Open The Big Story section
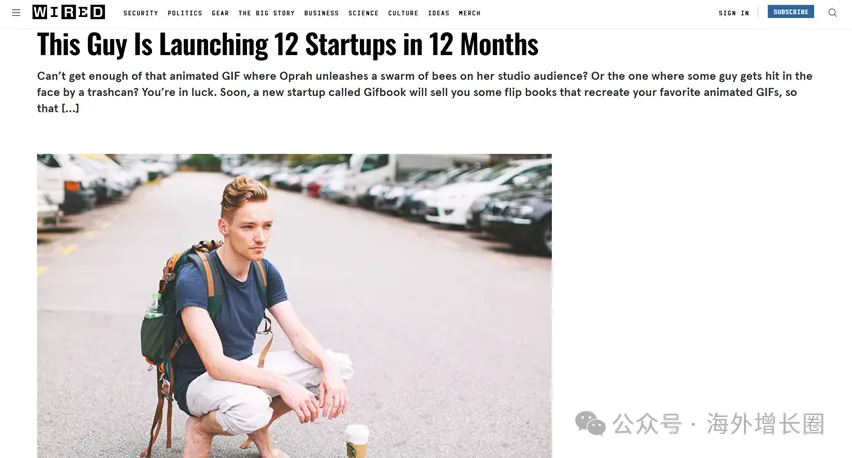This screenshot has width=852, height=458. (x=266, y=13)
